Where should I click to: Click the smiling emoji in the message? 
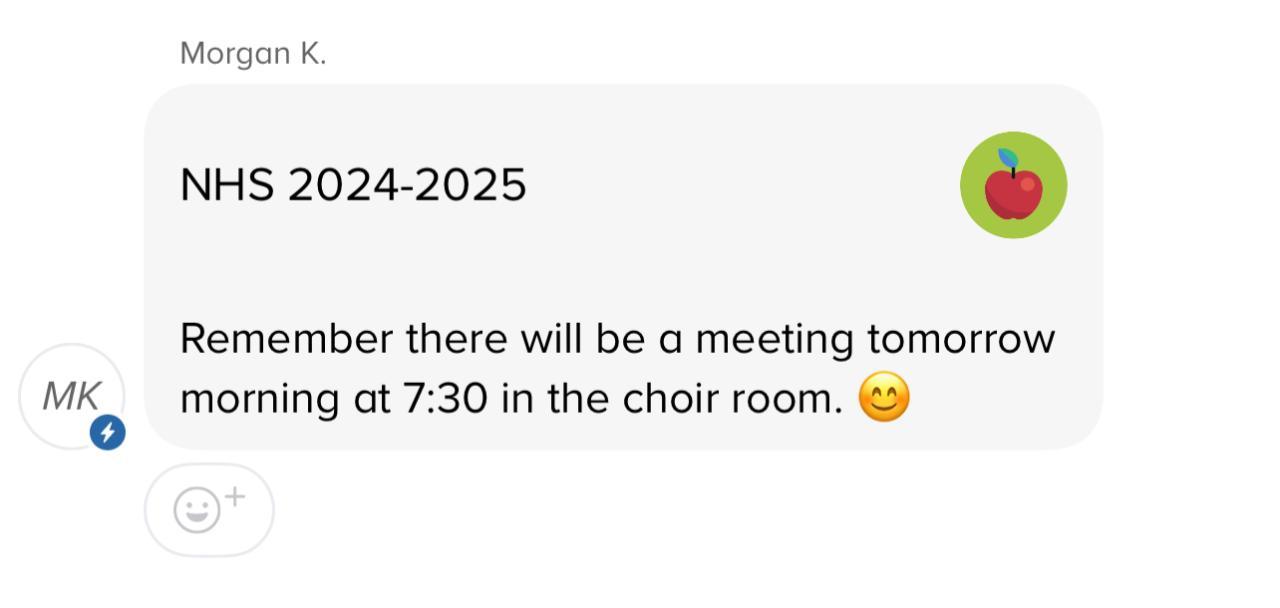click(885, 399)
